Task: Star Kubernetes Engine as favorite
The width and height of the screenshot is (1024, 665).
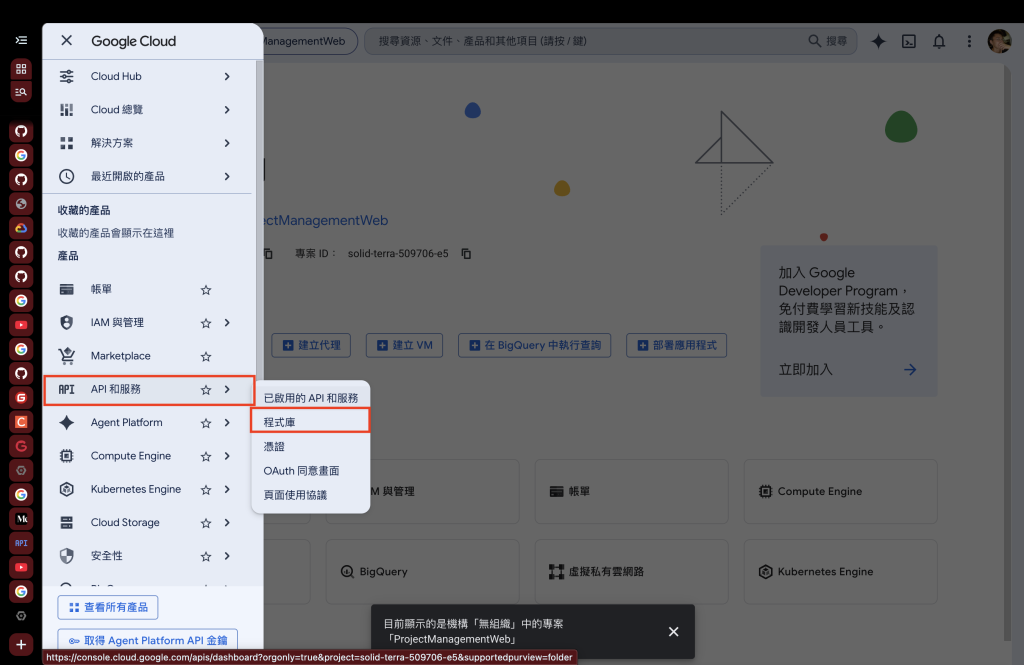Action: point(206,490)
